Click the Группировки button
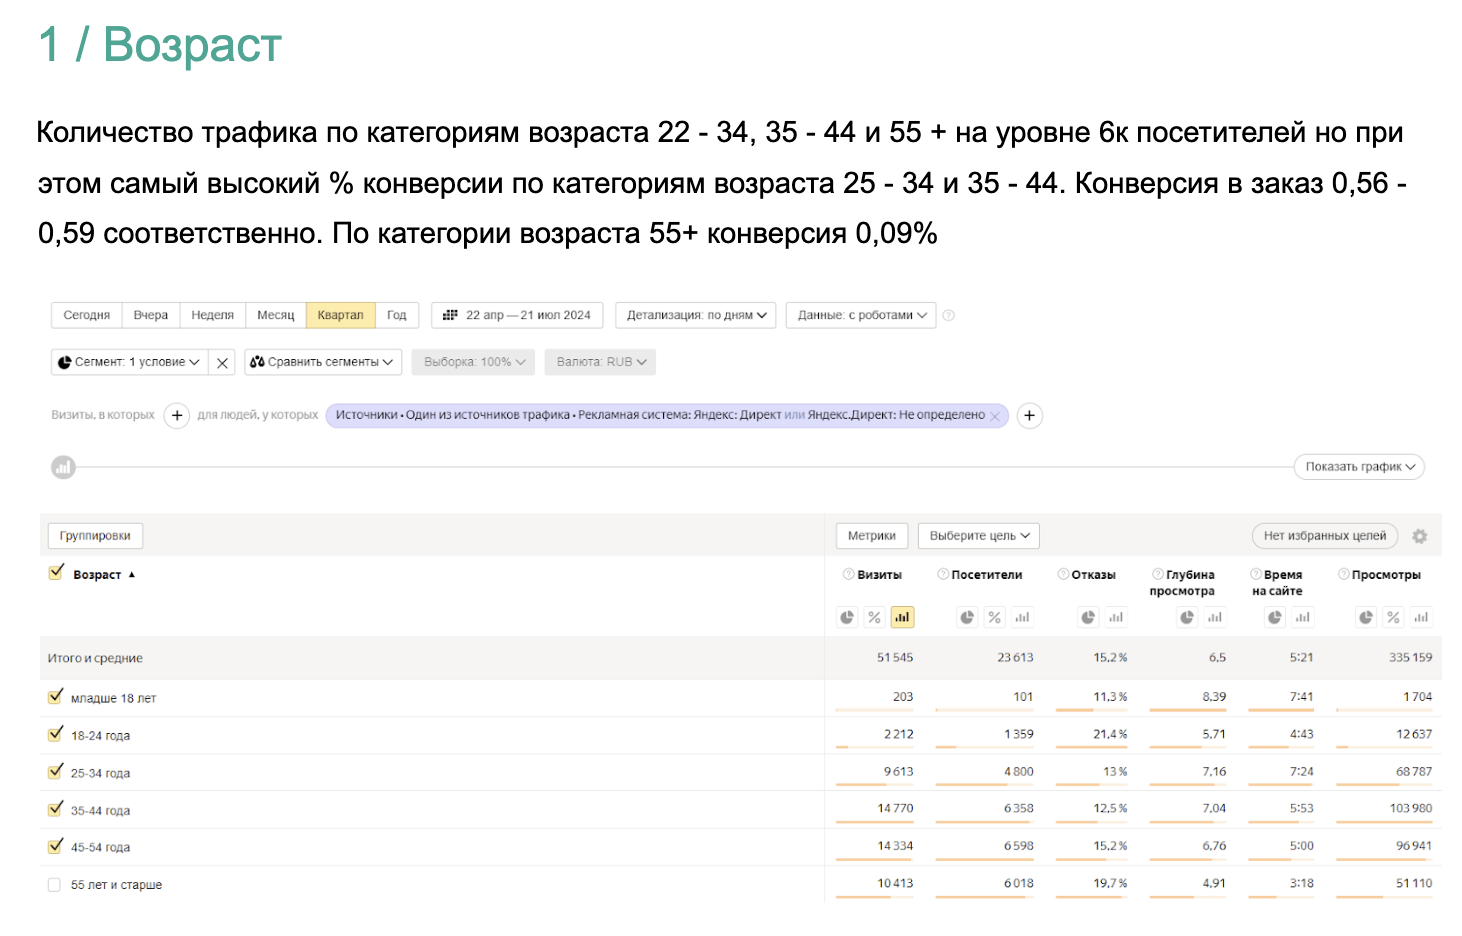This screenshot has width=1462, height=936. [x=95, y=536]
